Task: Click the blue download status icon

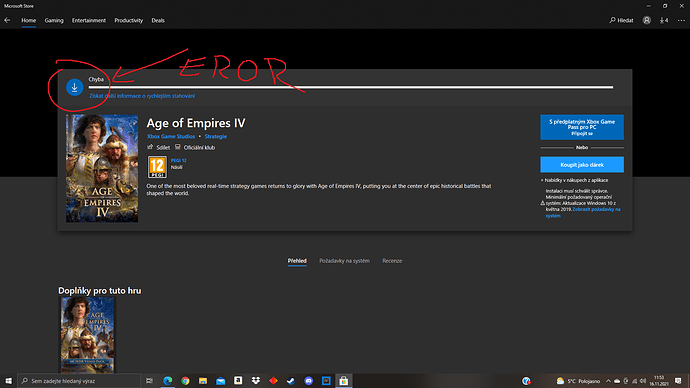Action: pos(74,87)
